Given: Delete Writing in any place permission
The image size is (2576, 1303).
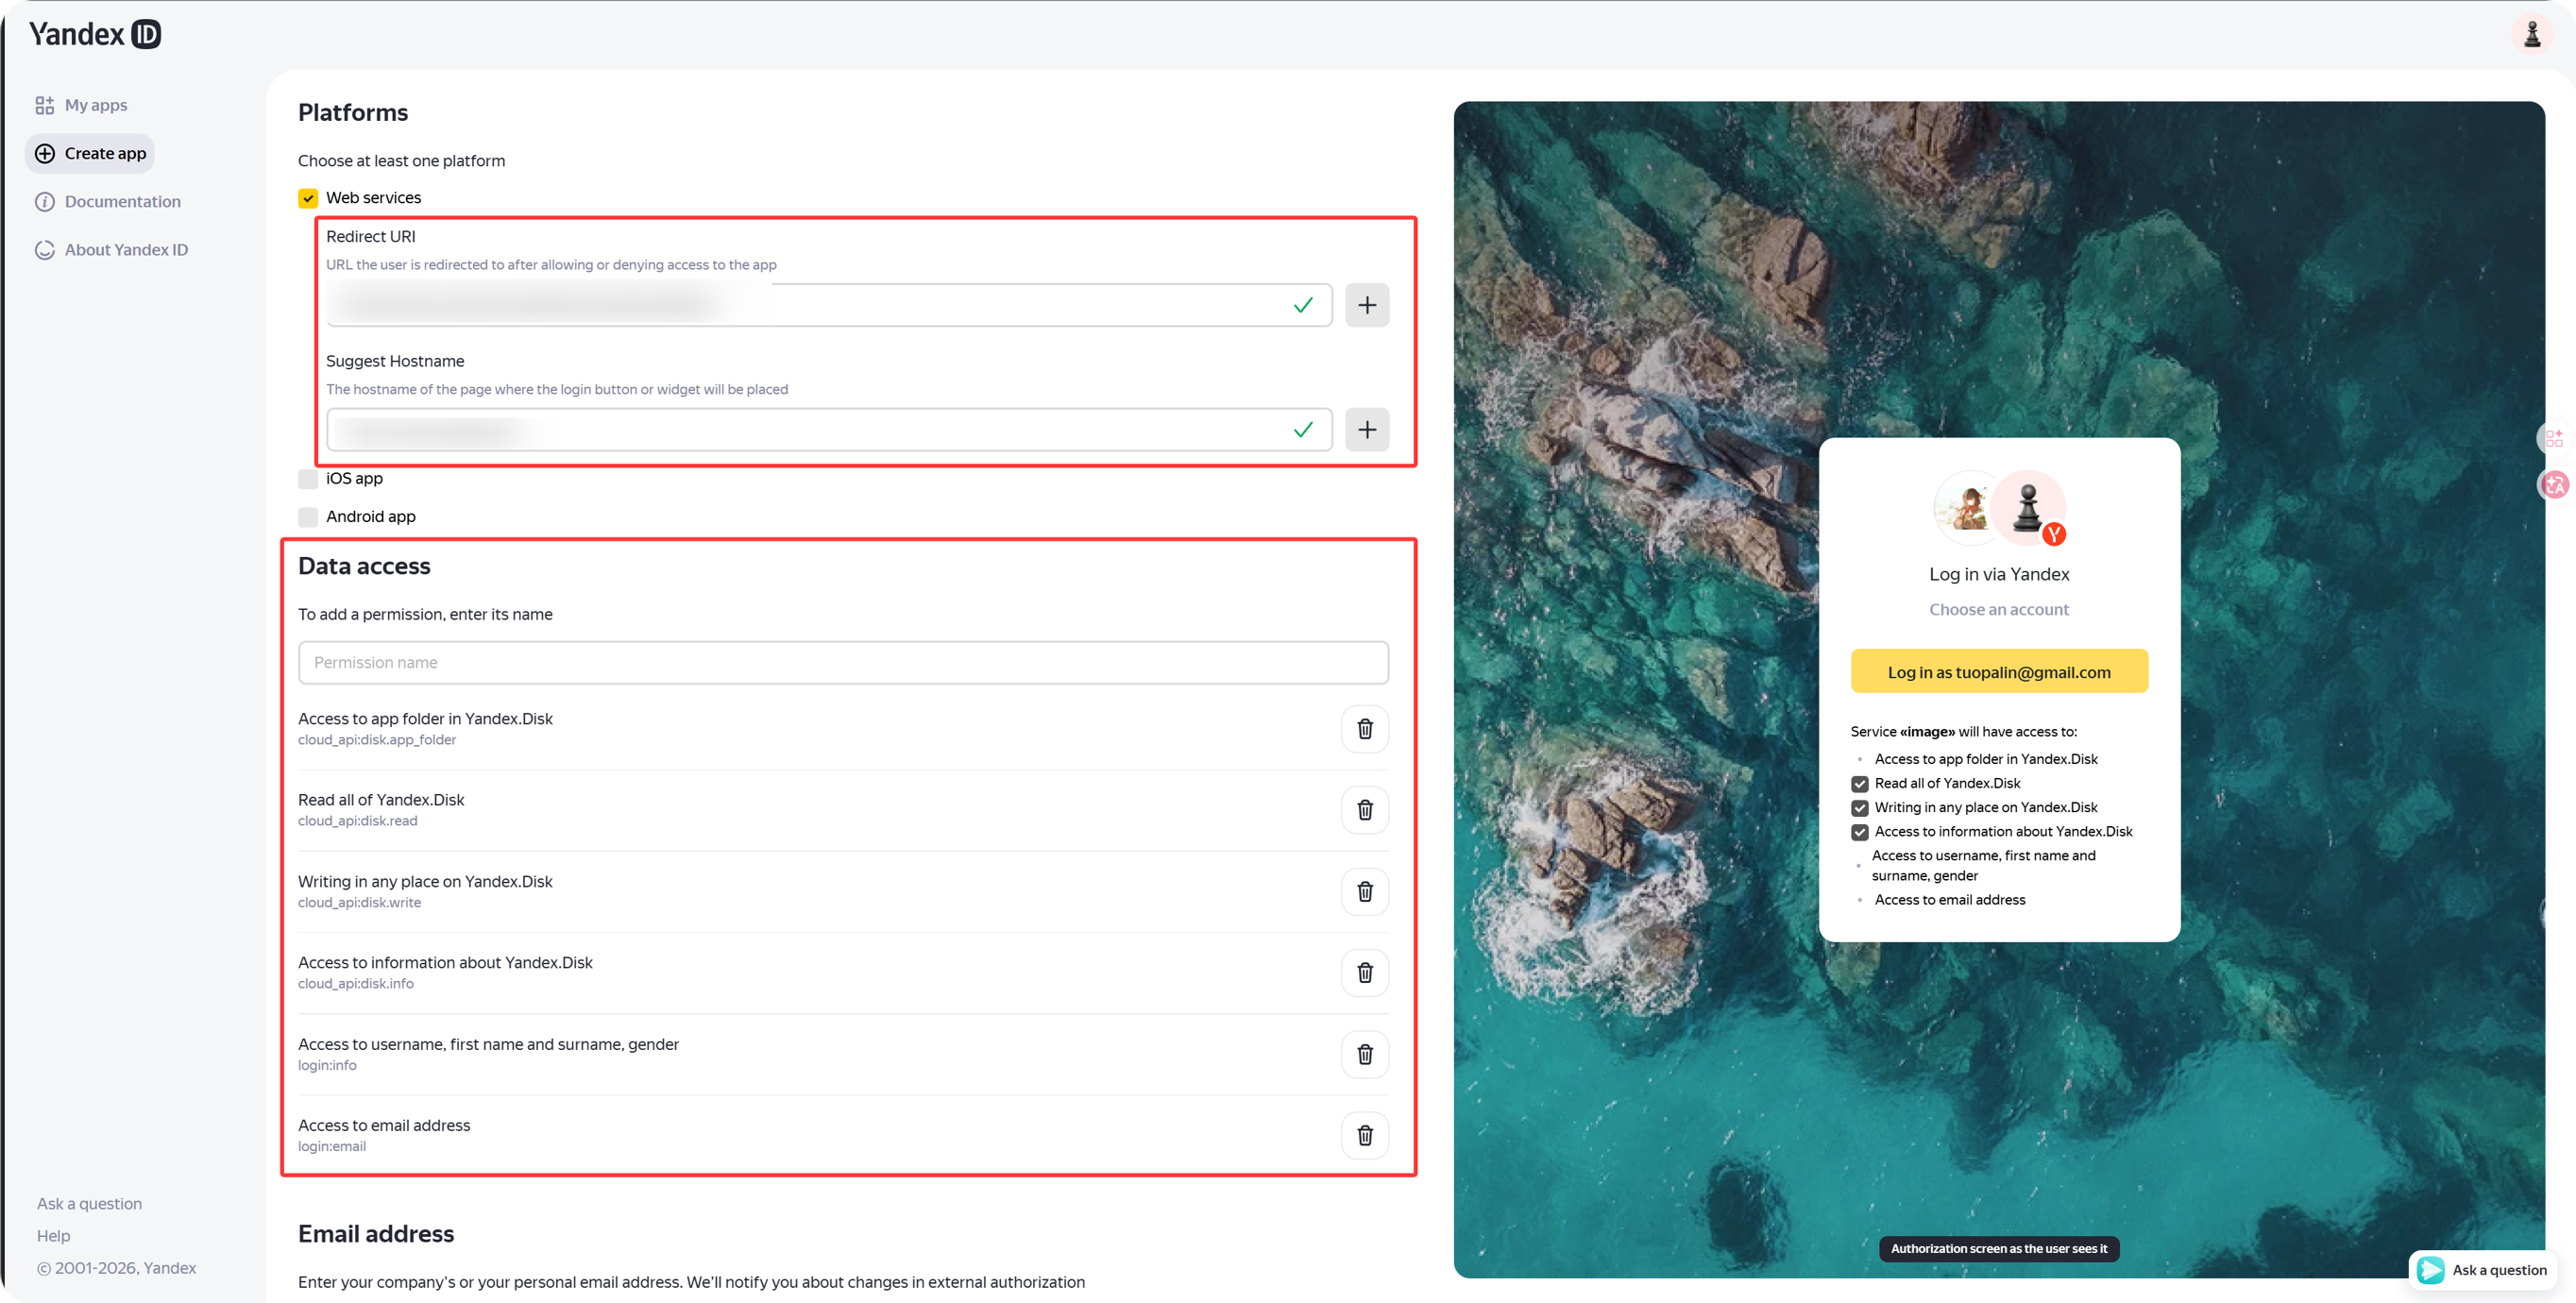Looking at the screenshot, I should pyautogui.click(x=1364, y=891).
